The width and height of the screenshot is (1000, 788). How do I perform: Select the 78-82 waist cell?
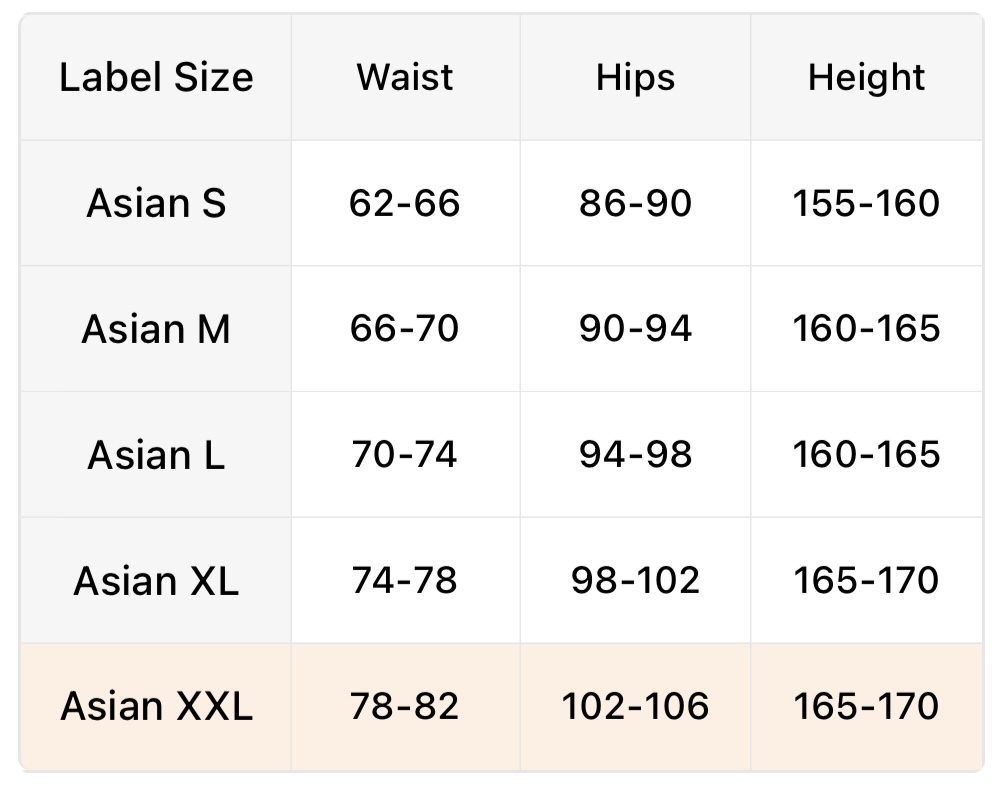click(x=405, y=707)
